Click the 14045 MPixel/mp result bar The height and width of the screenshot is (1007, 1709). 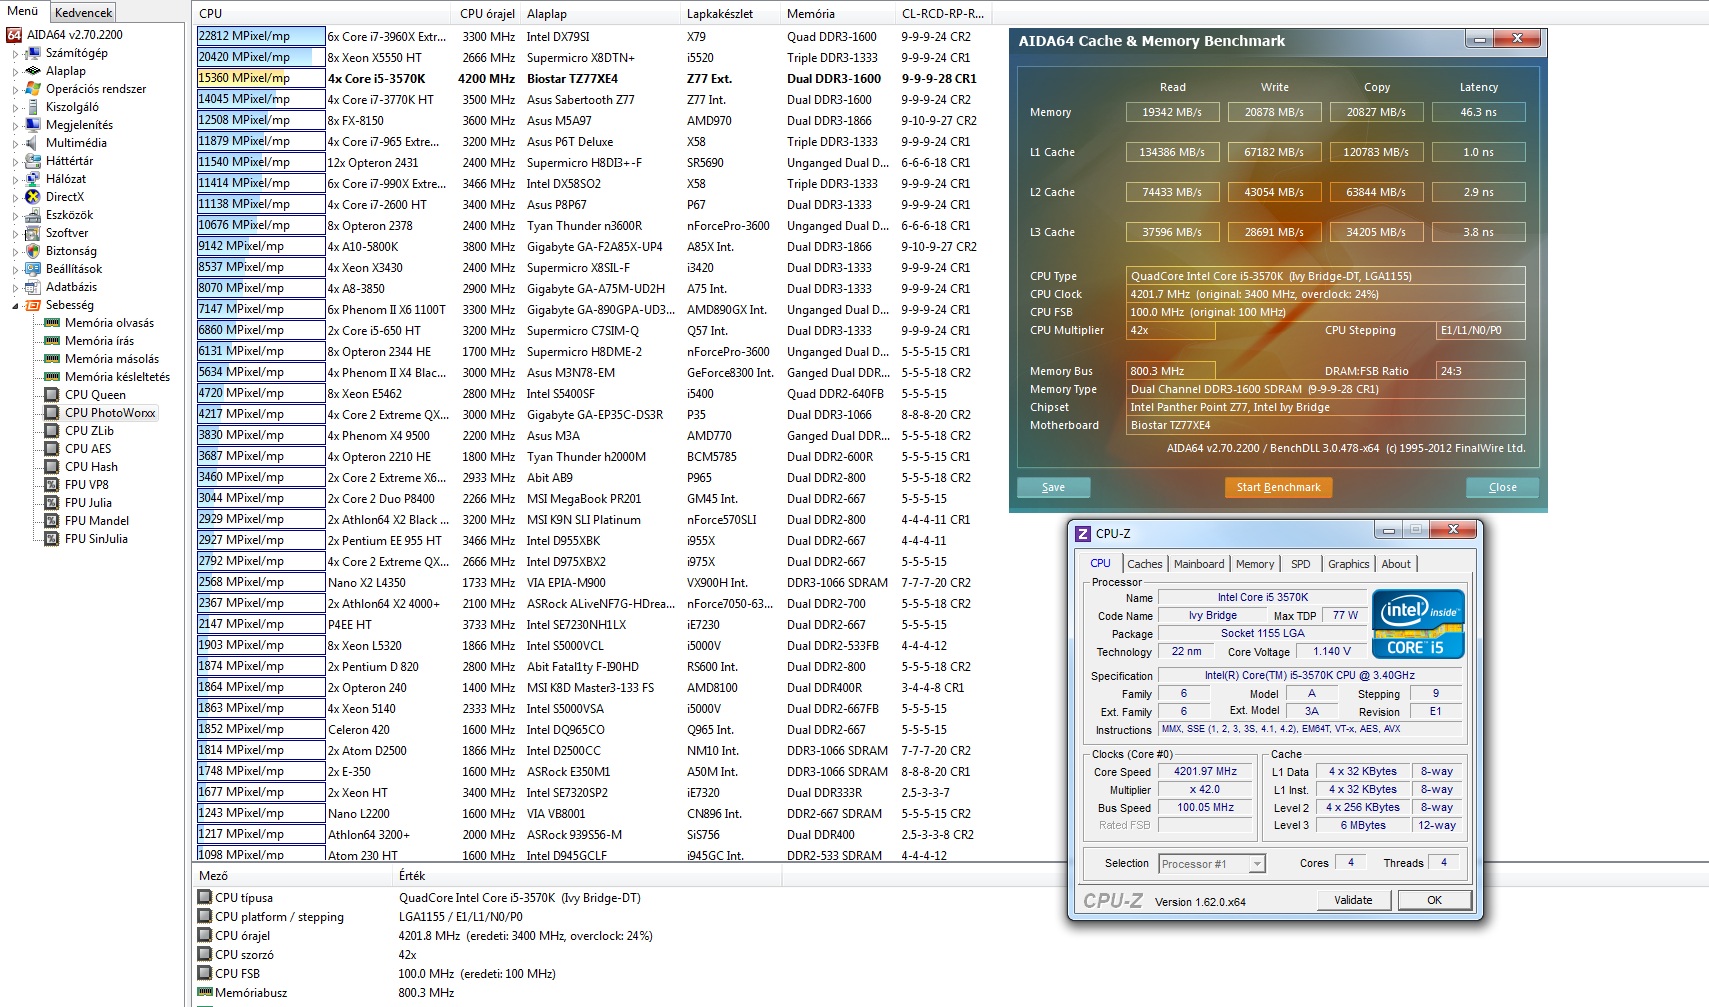pyautogui.click(x=261, y=99)
